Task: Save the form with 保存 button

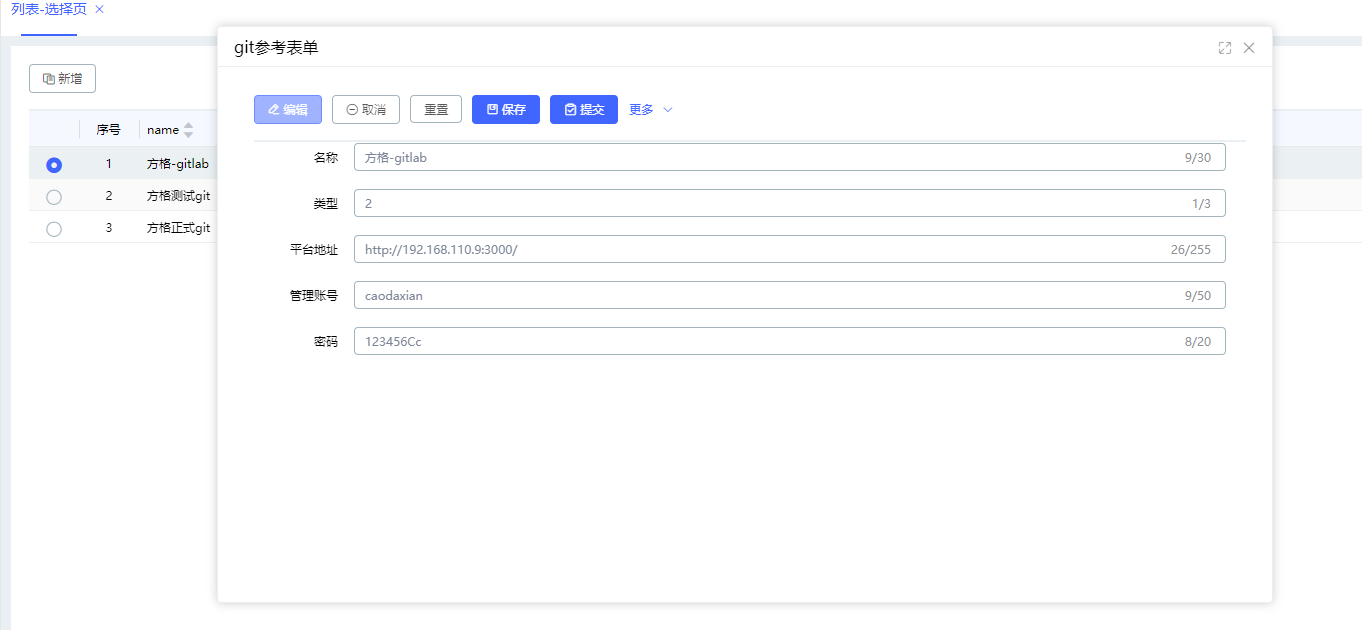Action: click(506, 110)
